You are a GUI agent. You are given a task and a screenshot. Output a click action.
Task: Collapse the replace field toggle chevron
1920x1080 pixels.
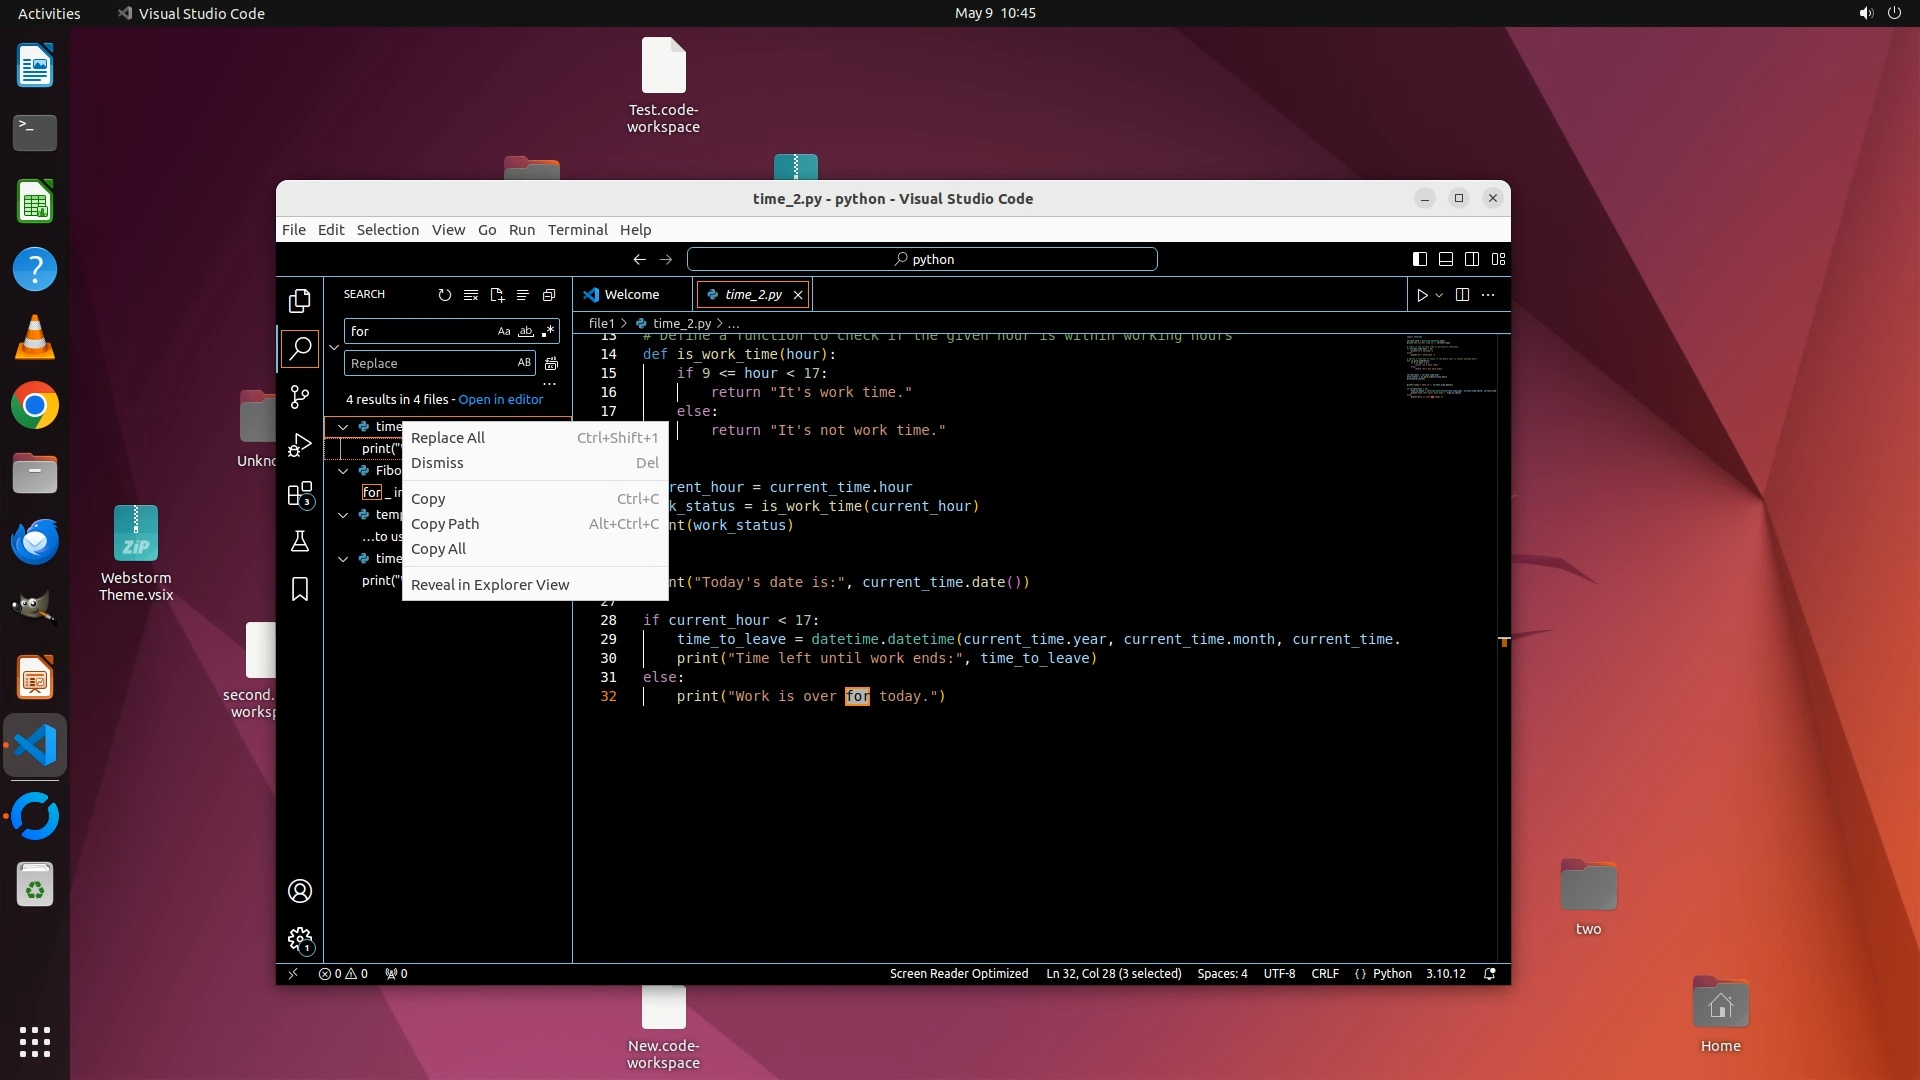coord(334,347)
